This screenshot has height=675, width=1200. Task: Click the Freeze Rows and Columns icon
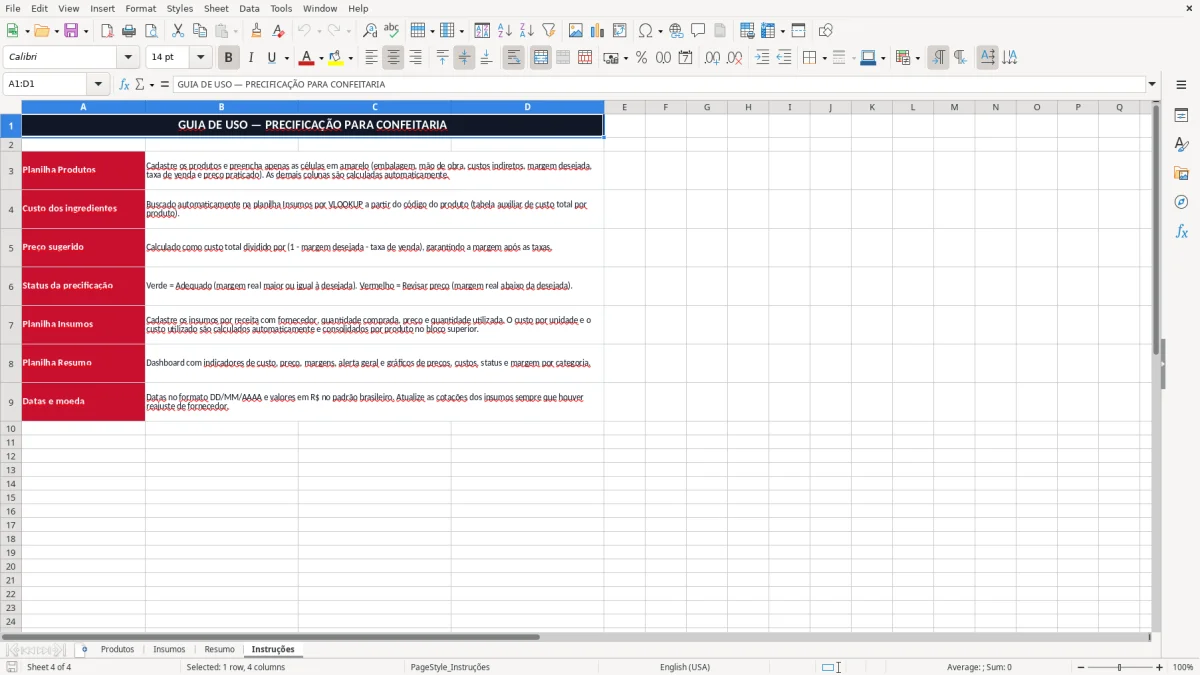point(768,31)
